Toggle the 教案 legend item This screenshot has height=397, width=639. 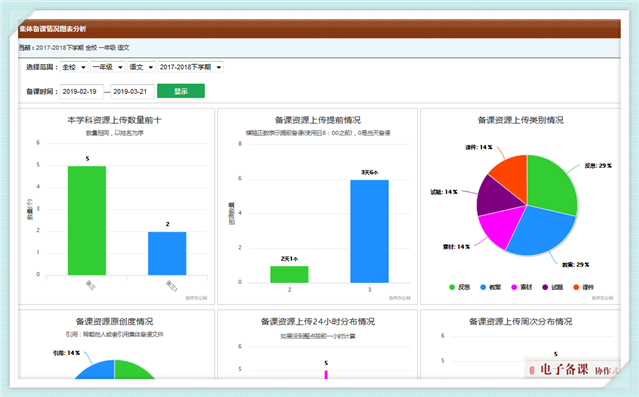pos(491,287)
